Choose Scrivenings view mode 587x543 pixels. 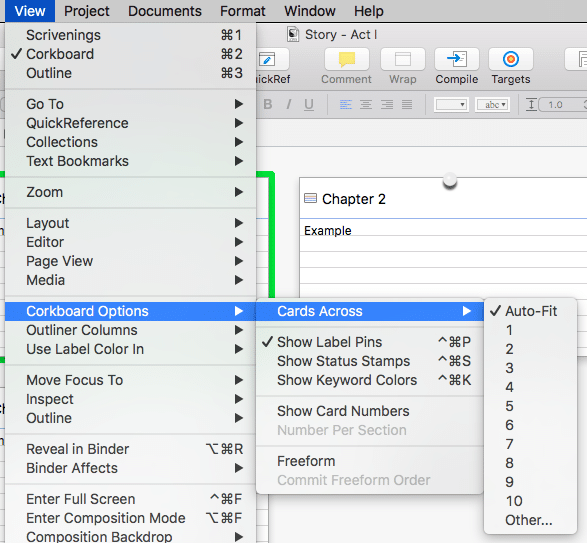pyautogui.click(x=130, y=35)
